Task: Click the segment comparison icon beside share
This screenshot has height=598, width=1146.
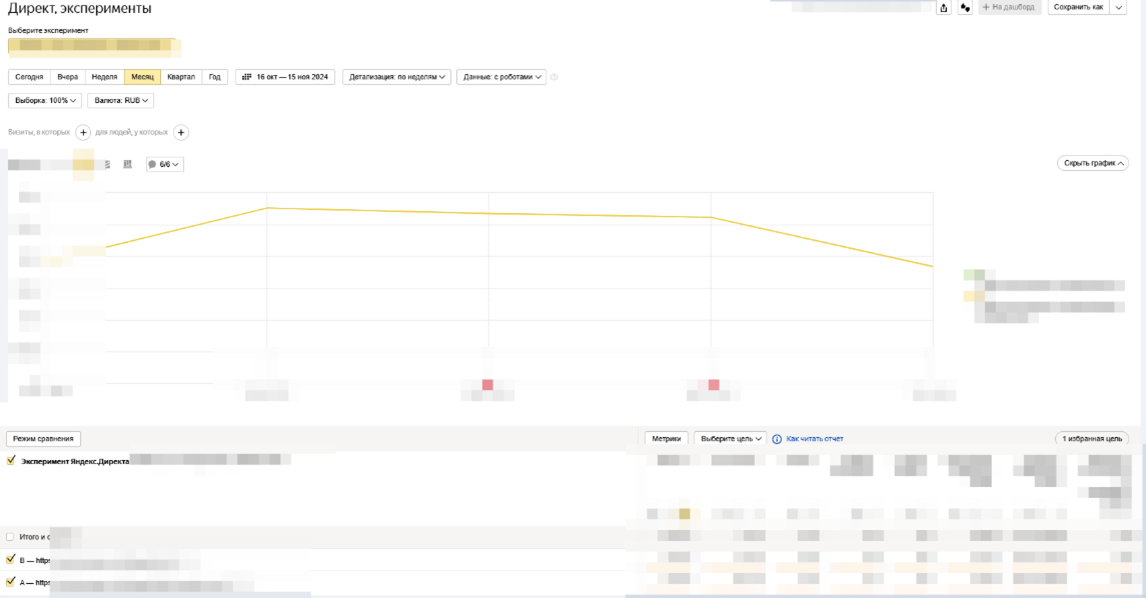Action: point(965,8)
